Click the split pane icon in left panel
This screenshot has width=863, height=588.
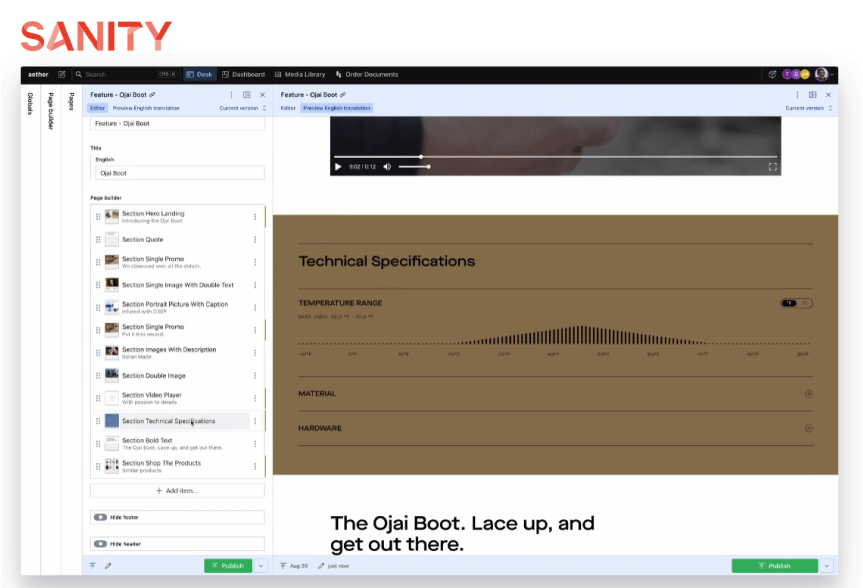coord(247,95)
